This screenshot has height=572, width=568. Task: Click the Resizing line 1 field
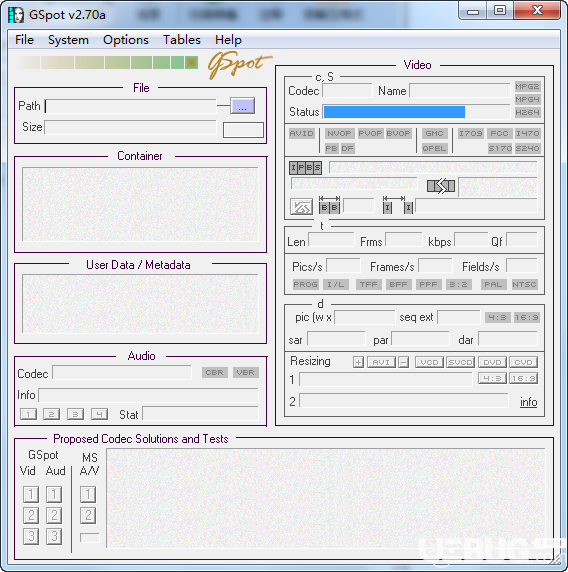point(386,379)
